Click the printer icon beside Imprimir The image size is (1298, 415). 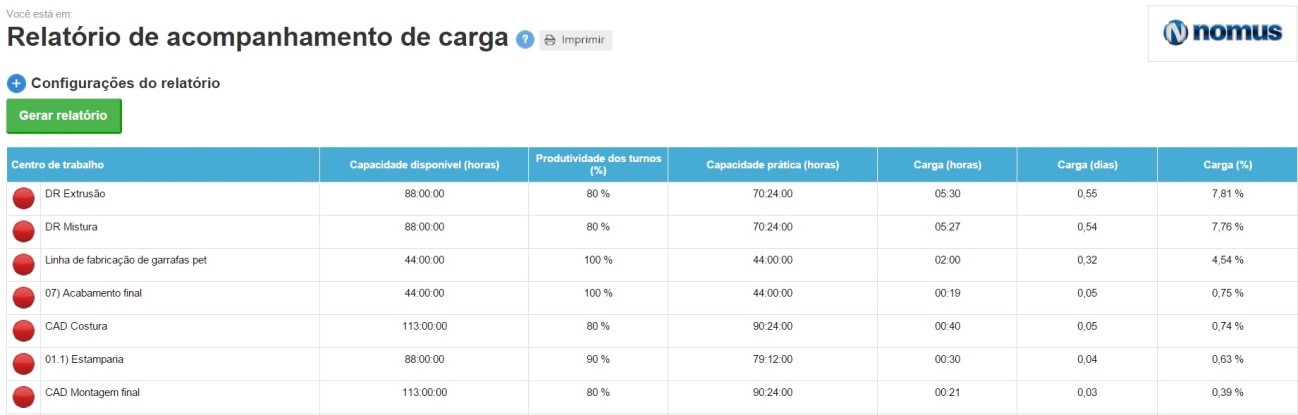(x=550, y=40)
